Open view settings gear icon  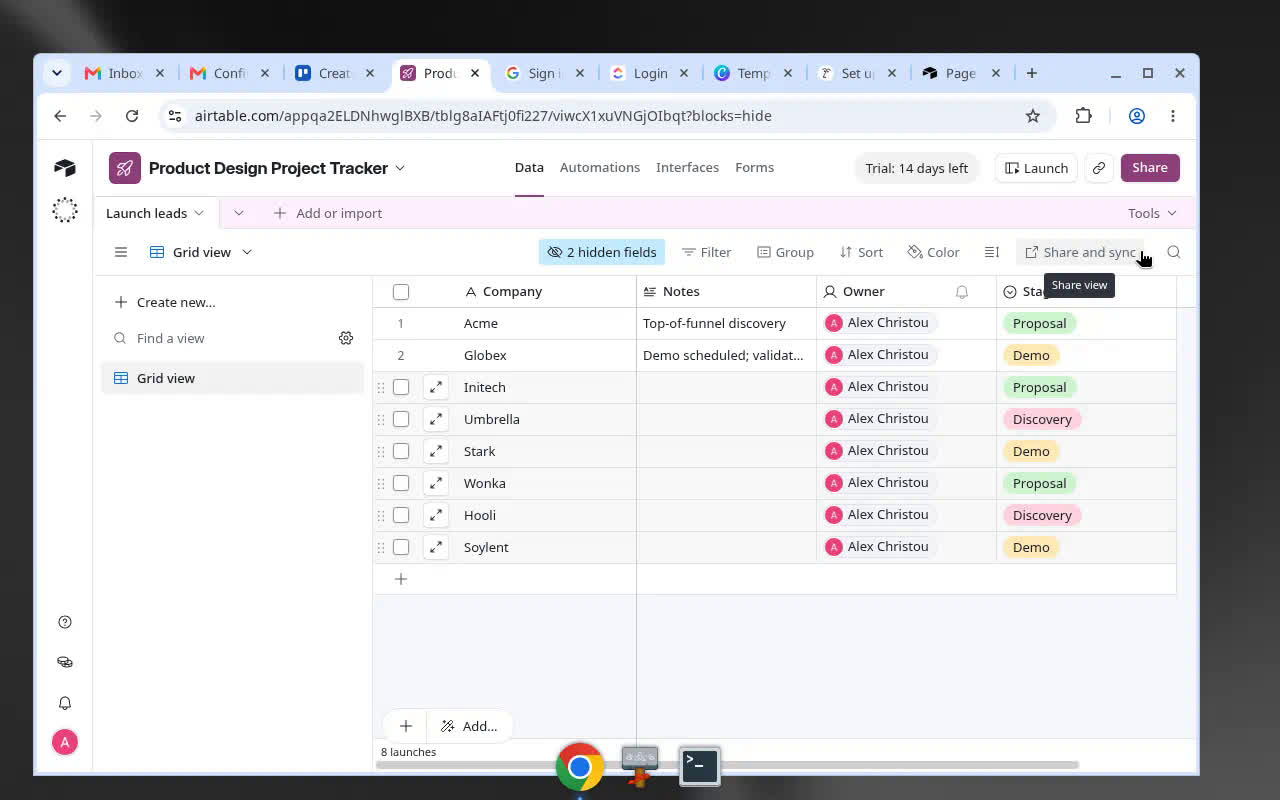346,338
